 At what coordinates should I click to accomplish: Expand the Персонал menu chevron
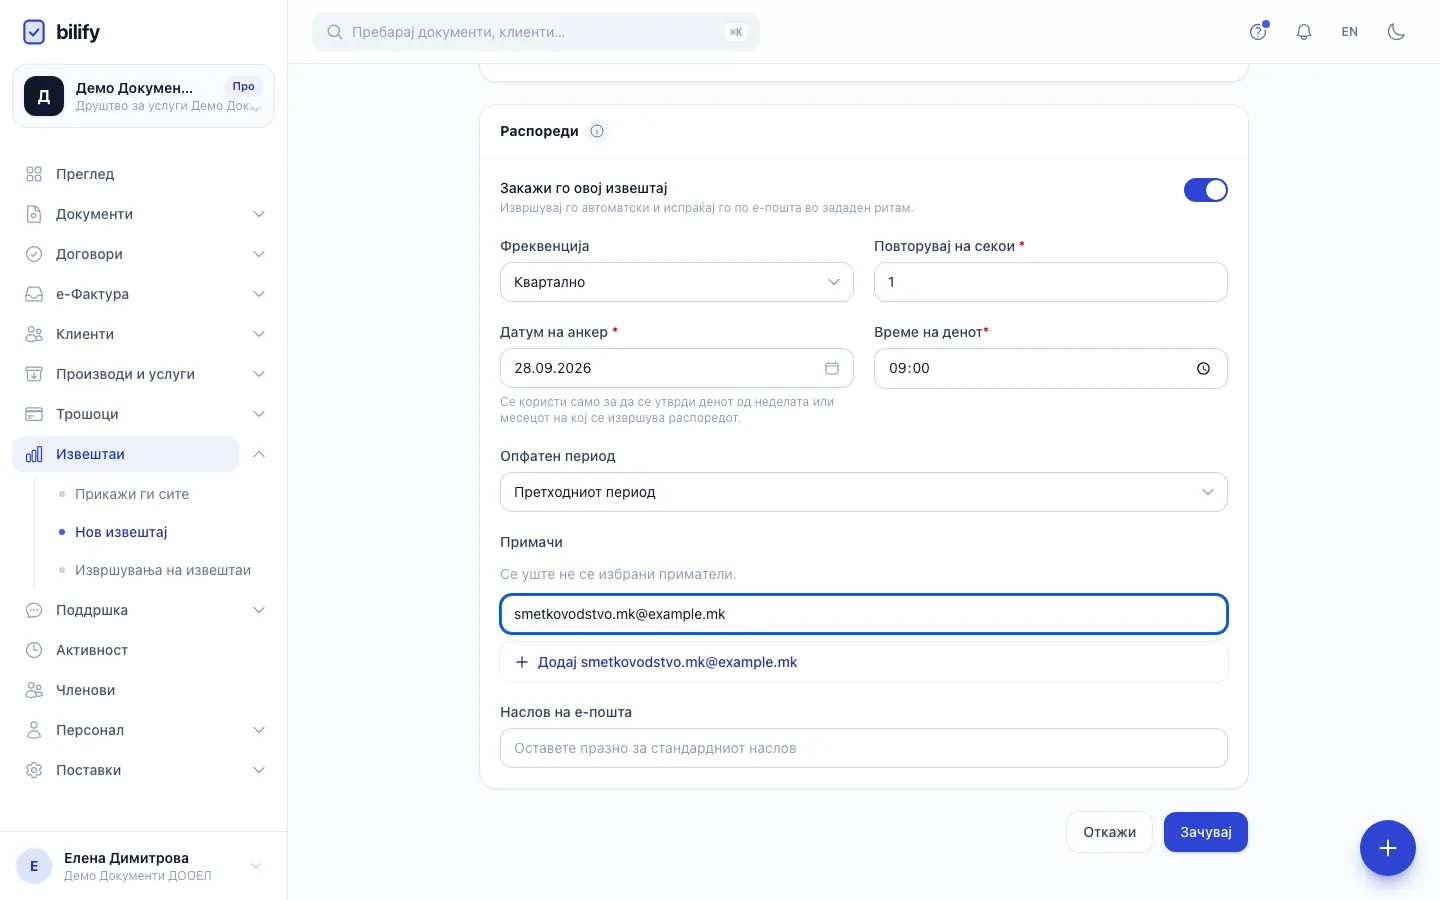[259, 730]
